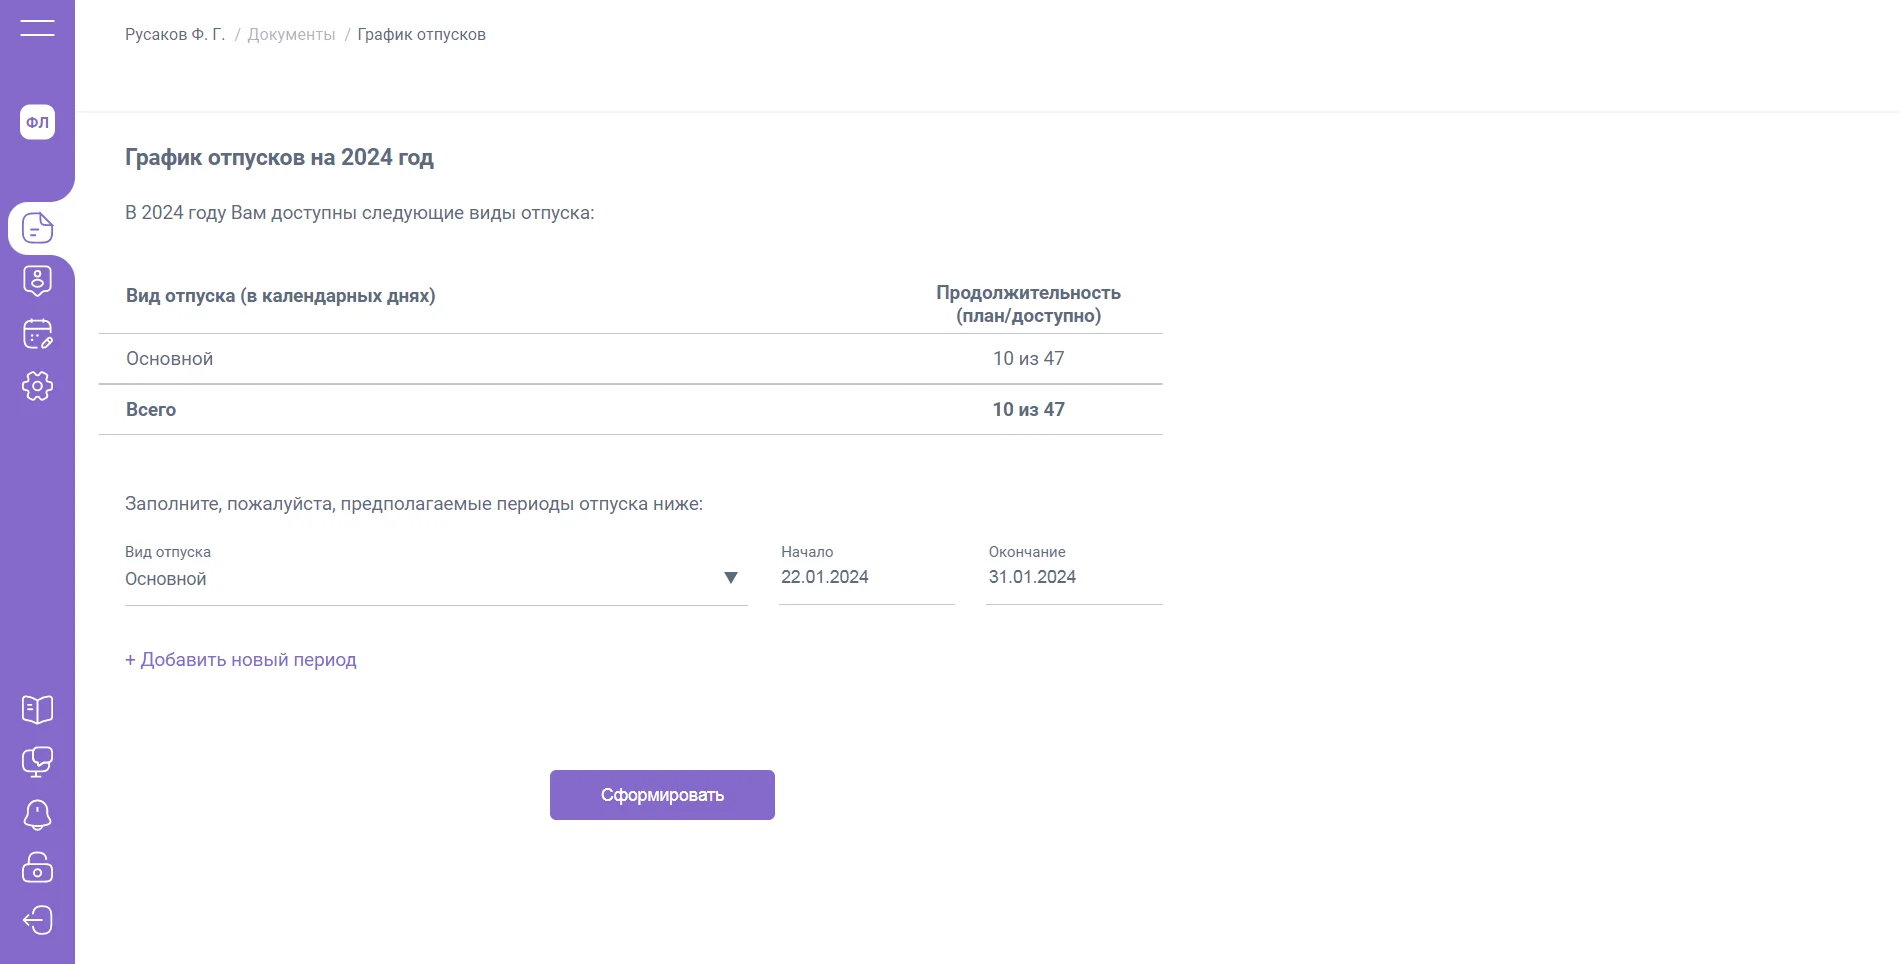The width and height of the screenshot is (1899, 964).
Task: Click Русаков Ф. Г. in breadcrumb
Action: pos(175,34)
